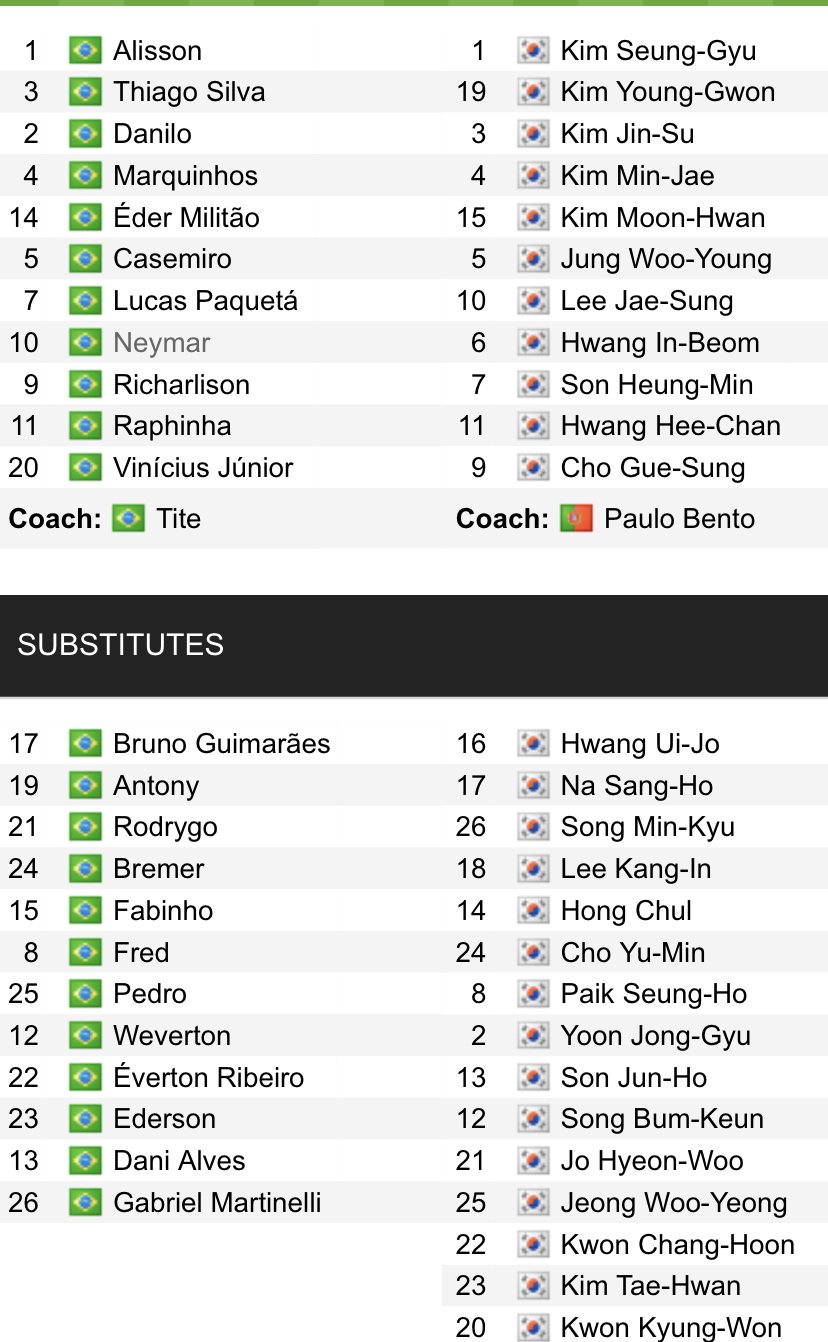828x1342 pixels.
Task: Click the Korea flag beside Kim Seung-Gyu
Action: click(x=533, y=51)
